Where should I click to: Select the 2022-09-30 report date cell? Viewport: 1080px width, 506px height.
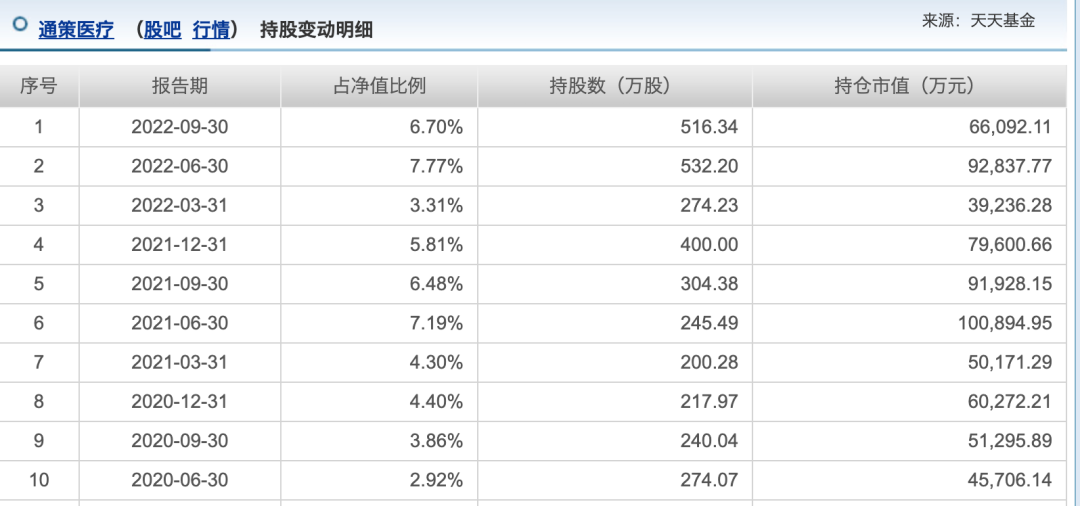(x=180, y=127)
